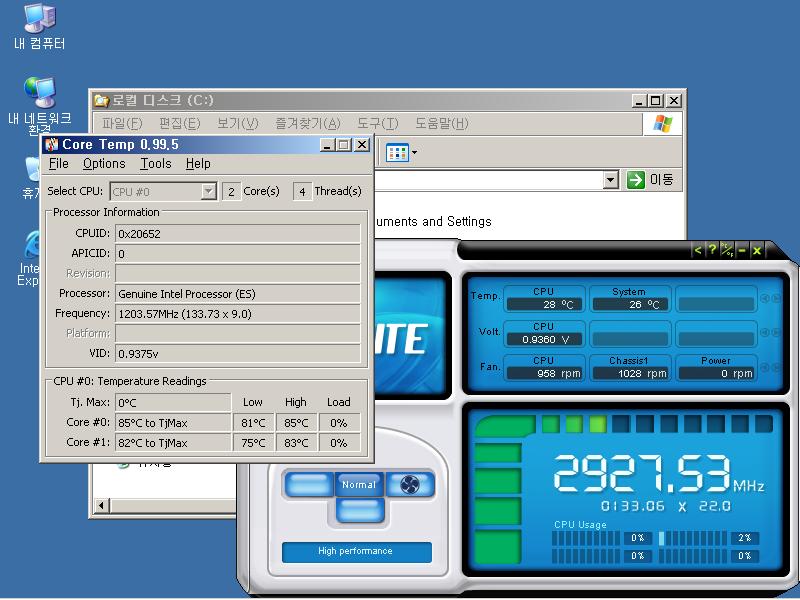This screenshot has height=600, width=800.
Task: Click the 0133.06 x 22.0 multiplier text
Action: coord(665,506)
